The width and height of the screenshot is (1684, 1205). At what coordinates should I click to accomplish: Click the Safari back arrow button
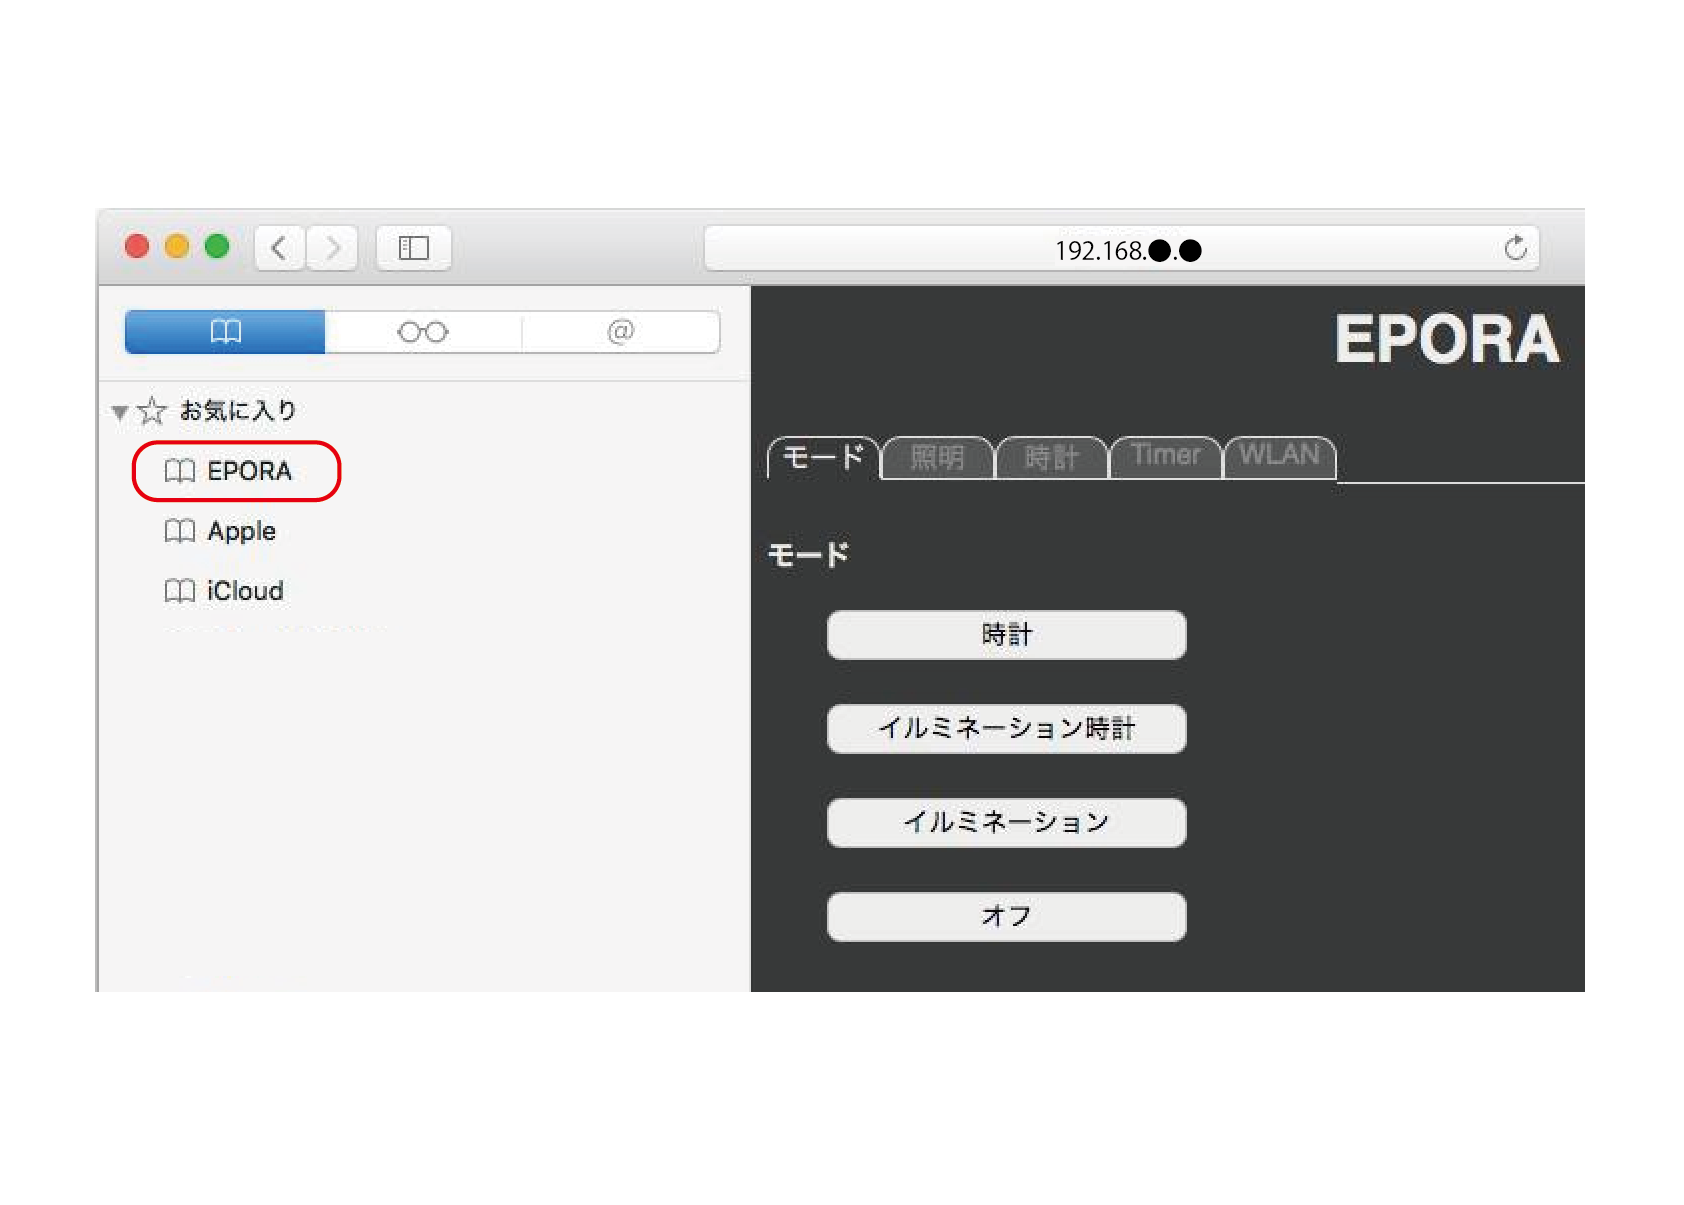[279, 248]
